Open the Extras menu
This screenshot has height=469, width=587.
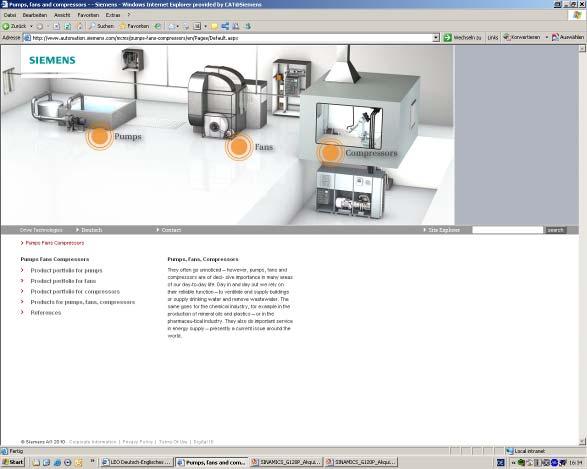(113, 15)
